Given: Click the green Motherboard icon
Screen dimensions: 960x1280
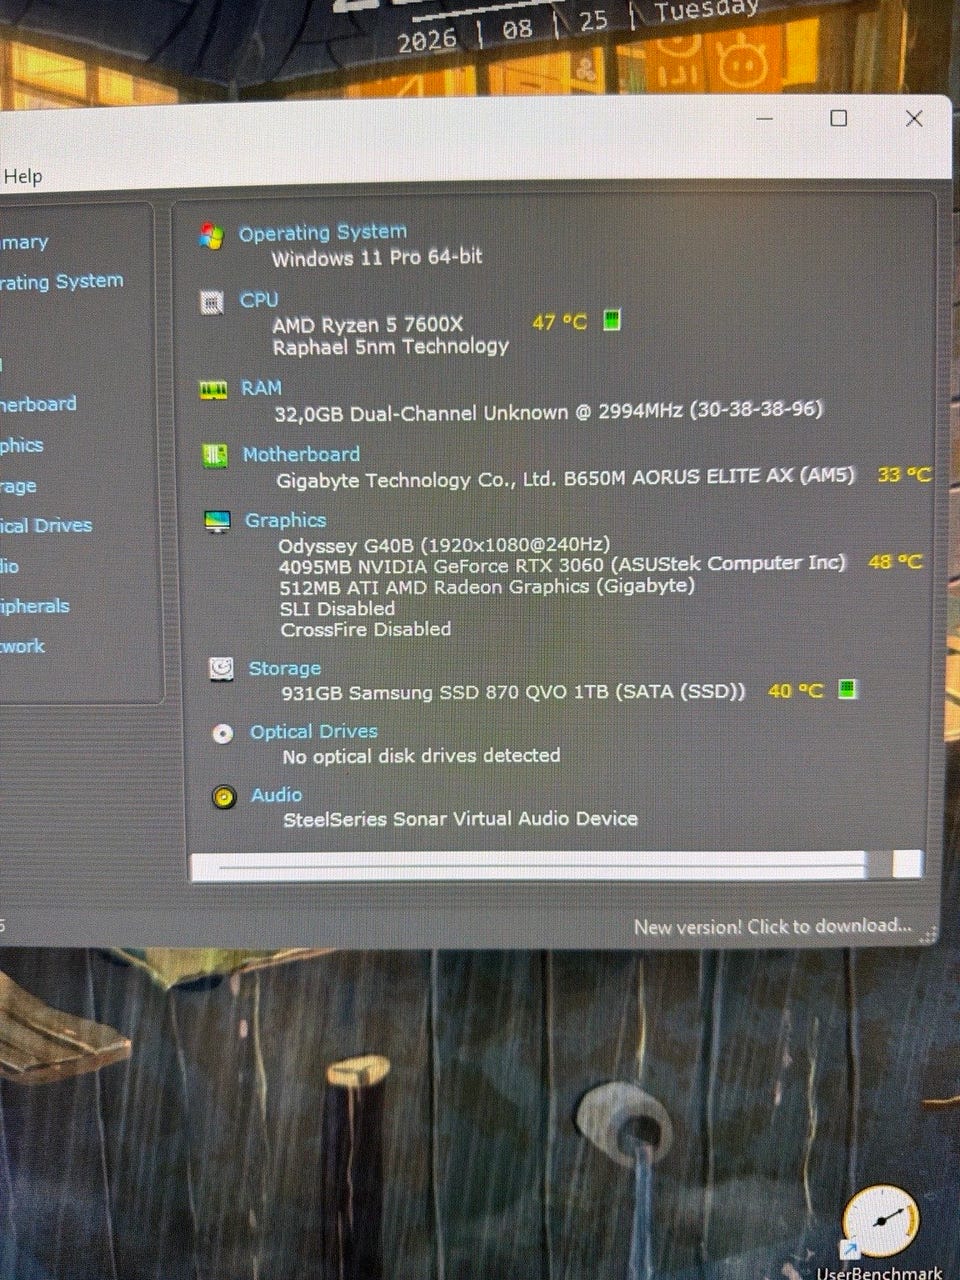Looking at the screenshot, I should pos(215,456).
